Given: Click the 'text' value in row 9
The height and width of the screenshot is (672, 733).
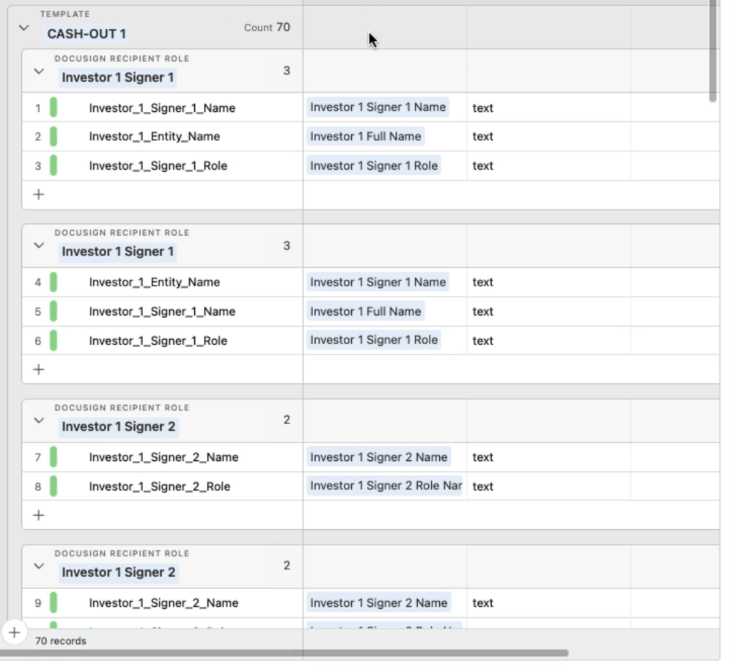Looking at the screenshot, I should 483,603.
